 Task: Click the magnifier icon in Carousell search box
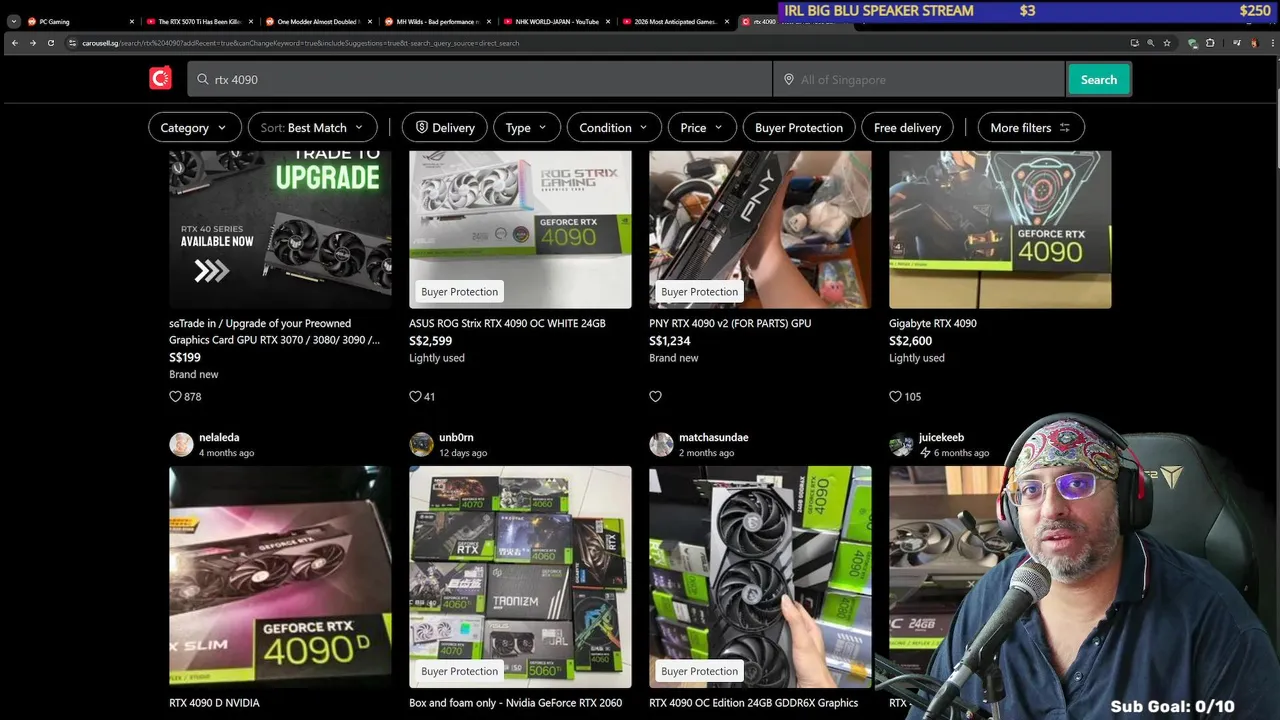[x=203, y=79]
